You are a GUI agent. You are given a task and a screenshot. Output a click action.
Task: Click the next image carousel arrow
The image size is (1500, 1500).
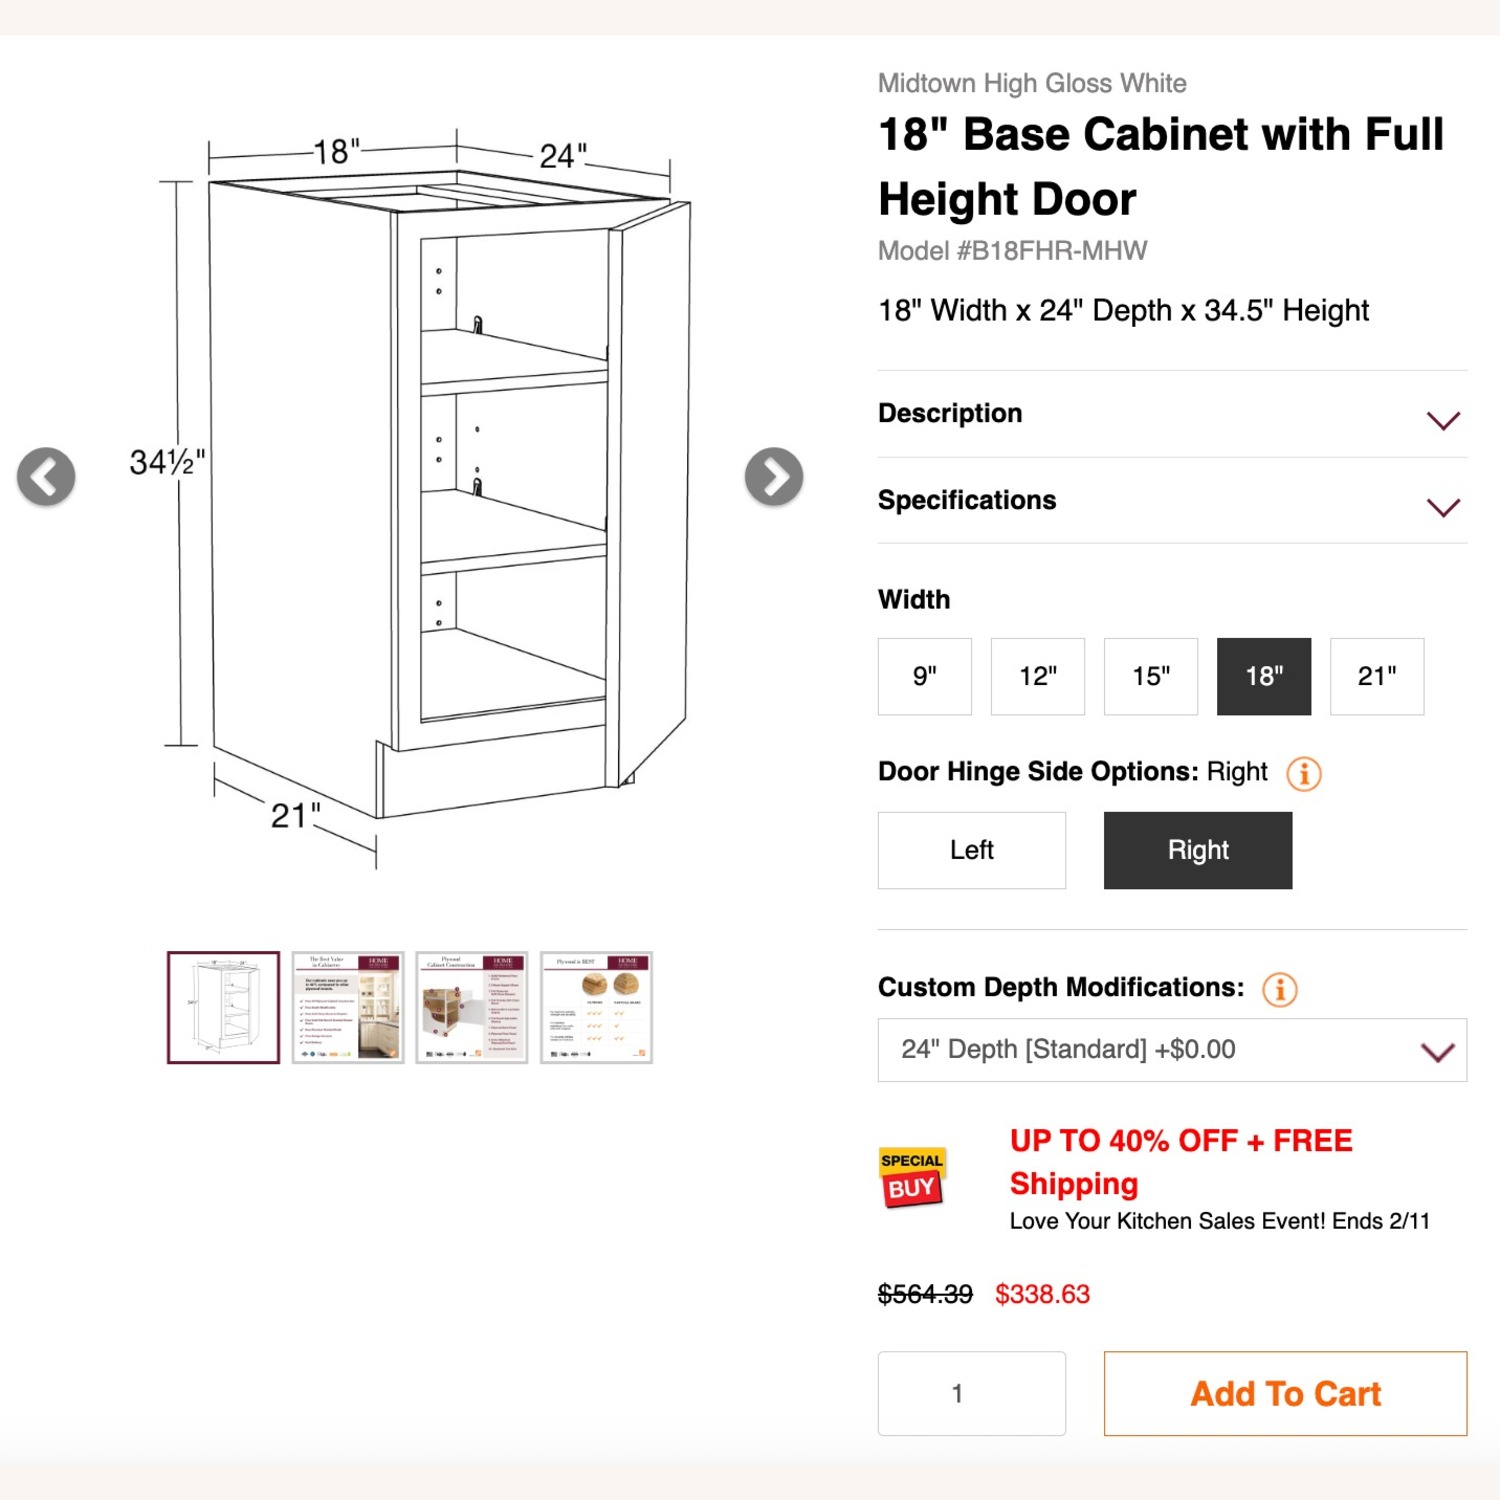pyautogui.click(x=775, y=478)
